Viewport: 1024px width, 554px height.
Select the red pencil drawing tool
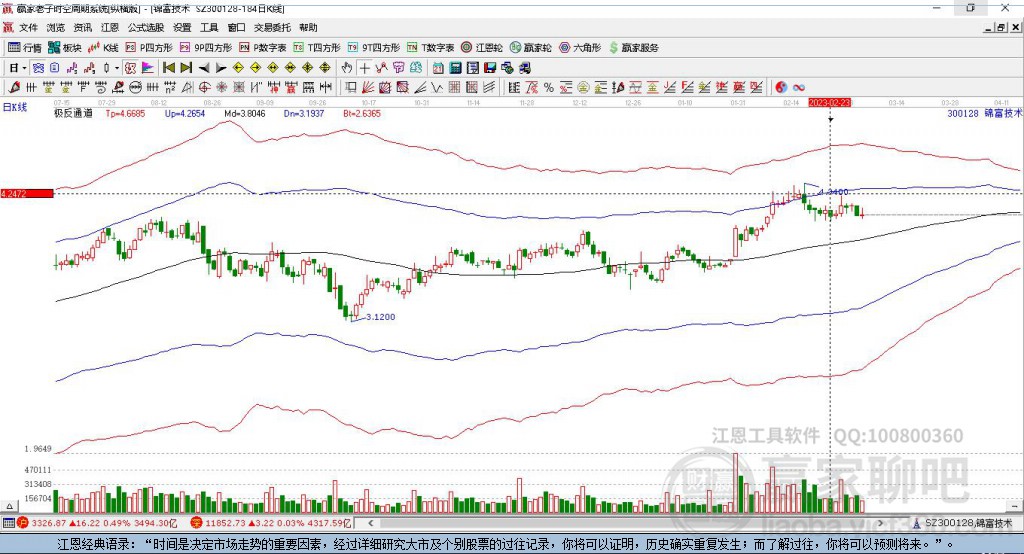[14, 88]
